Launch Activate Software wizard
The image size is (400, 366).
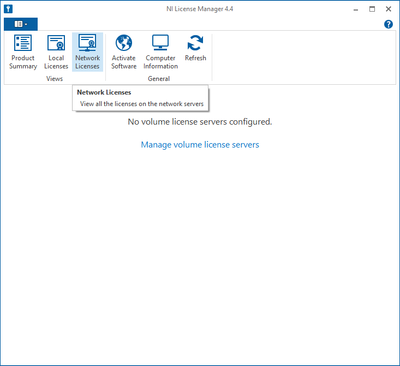point(124,52)
